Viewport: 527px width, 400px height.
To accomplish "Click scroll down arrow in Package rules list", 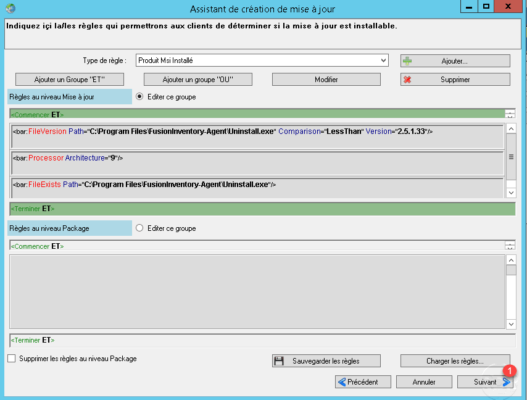I will [511, 324].
